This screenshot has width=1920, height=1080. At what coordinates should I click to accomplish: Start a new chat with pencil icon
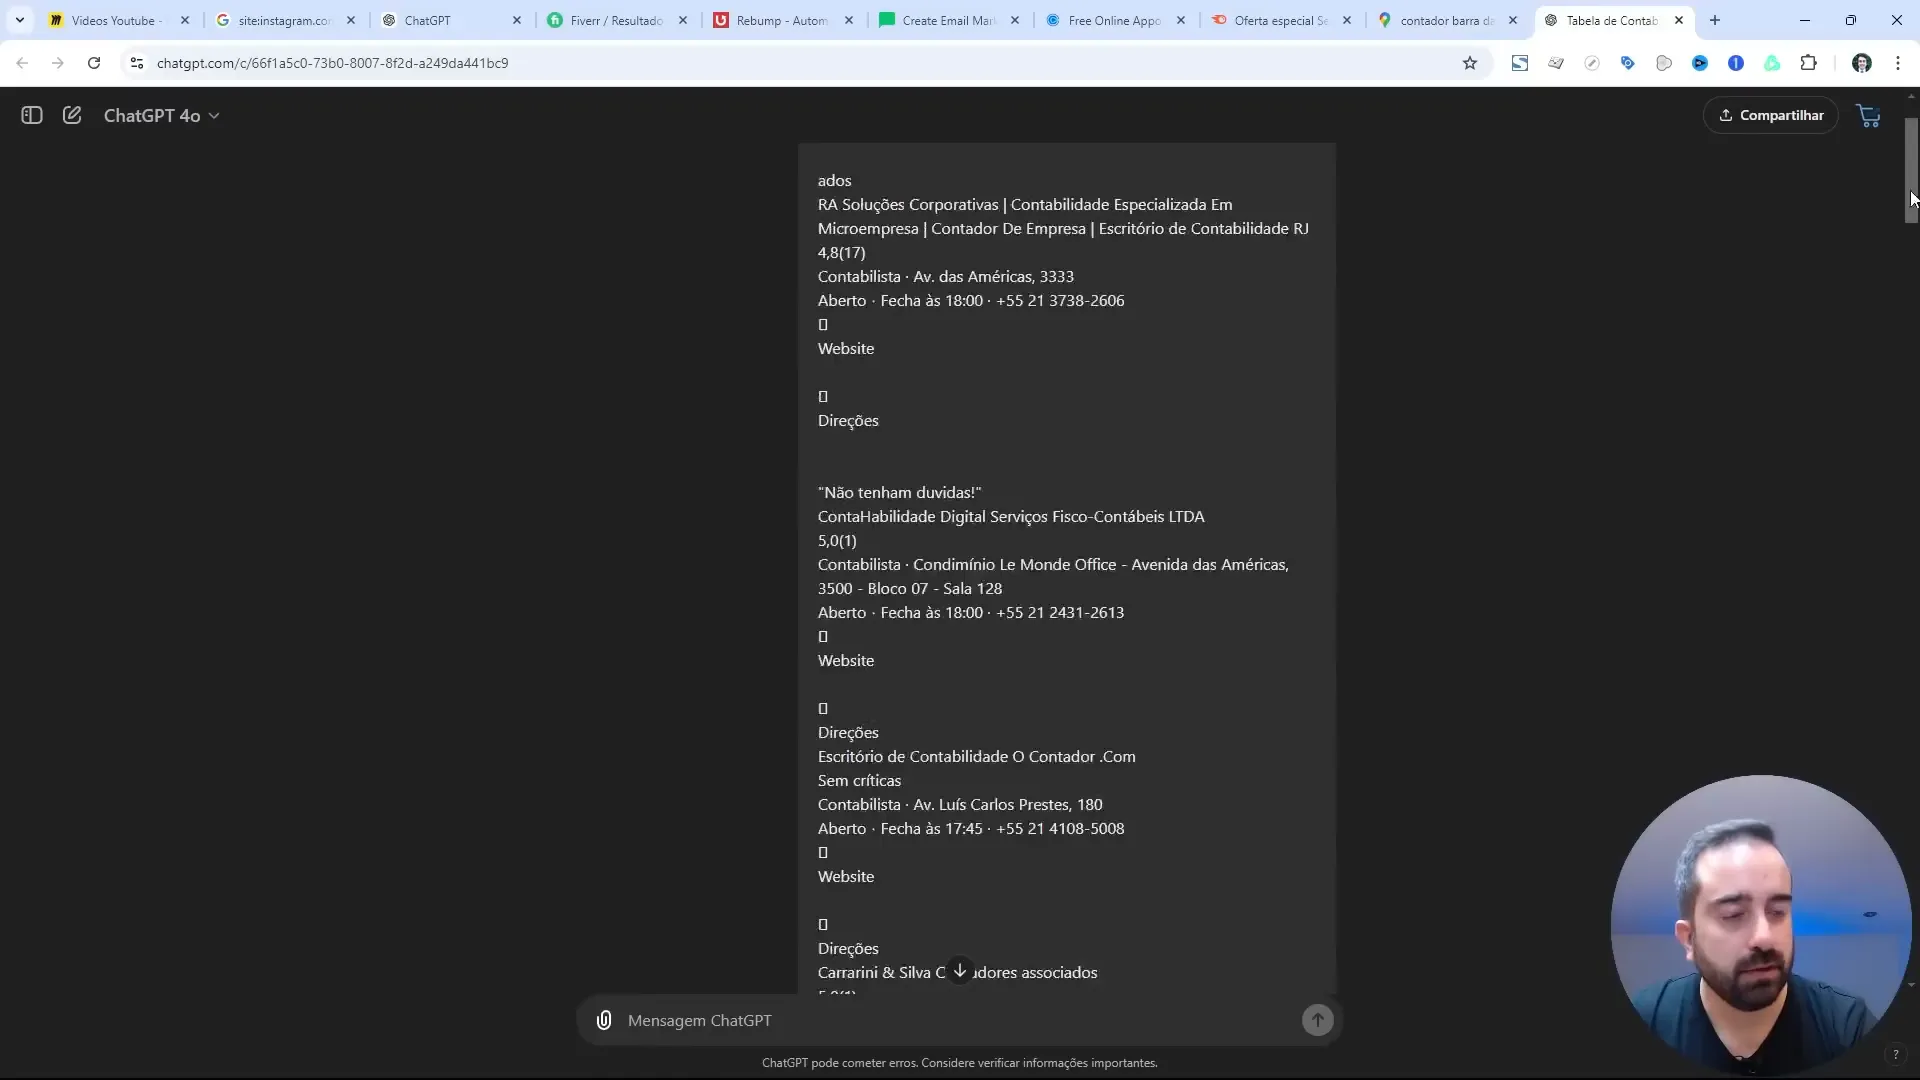(x=72, y=115)
